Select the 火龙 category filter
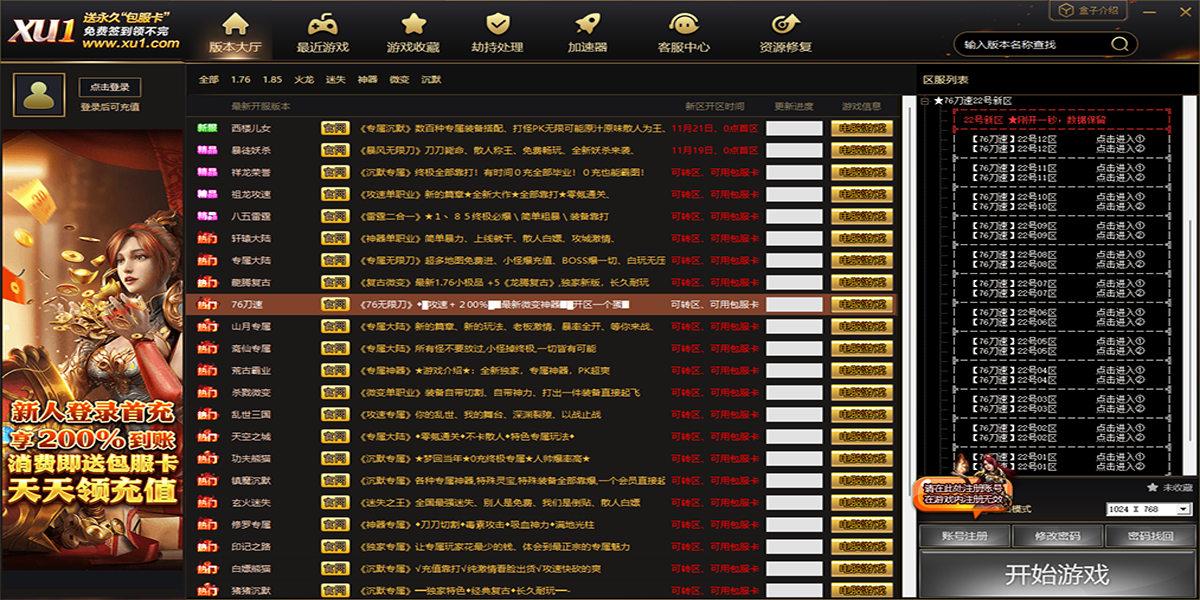The image size is (1200, 600). pyautogui.click(x=303, y=79)
